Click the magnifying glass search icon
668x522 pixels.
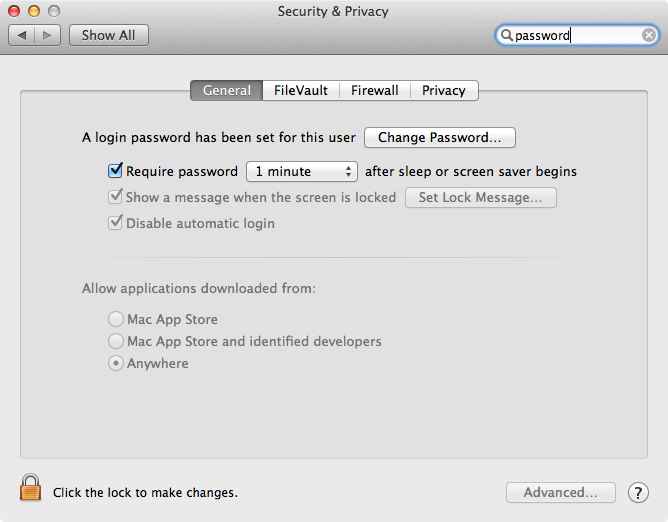click(507, 35)
